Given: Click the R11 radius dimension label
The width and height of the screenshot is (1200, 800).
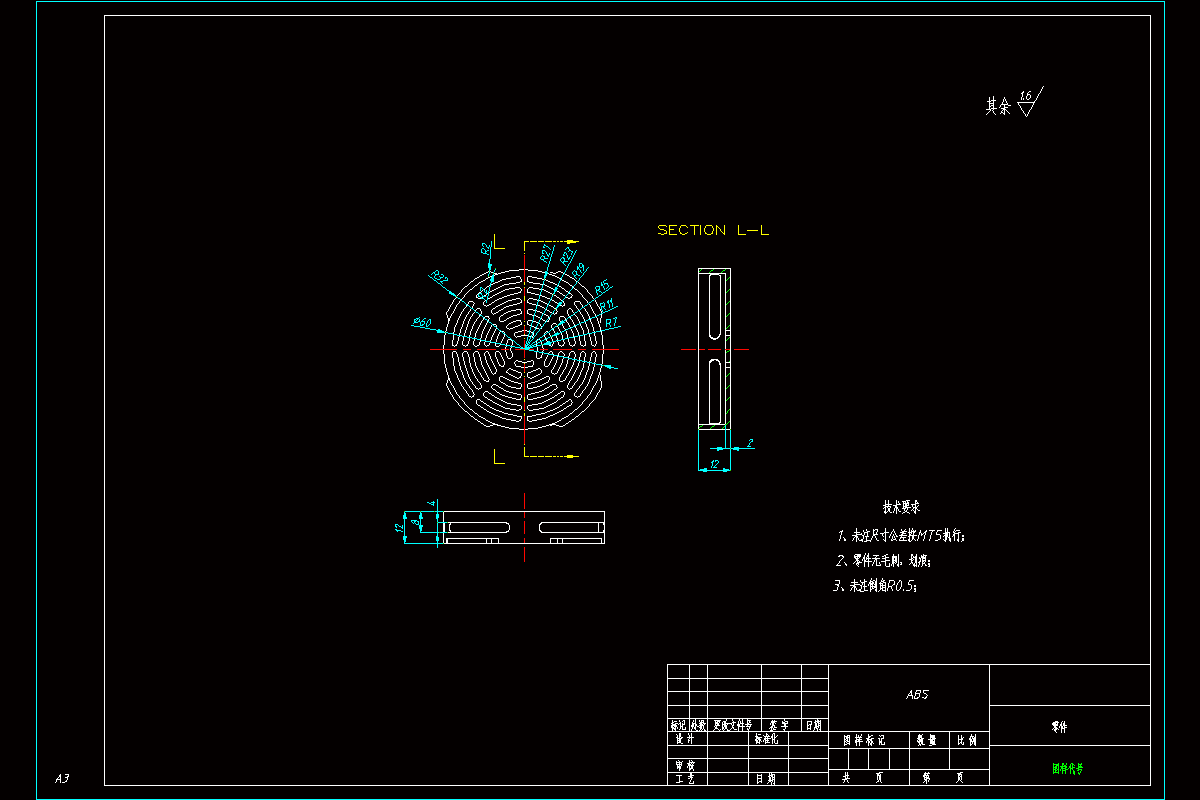Looking at the screenshot, I should (x=607, y=305).
